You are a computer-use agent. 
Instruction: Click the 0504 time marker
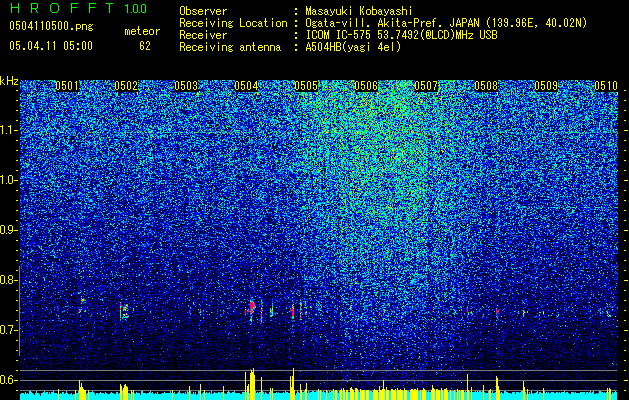coord(246,86)
